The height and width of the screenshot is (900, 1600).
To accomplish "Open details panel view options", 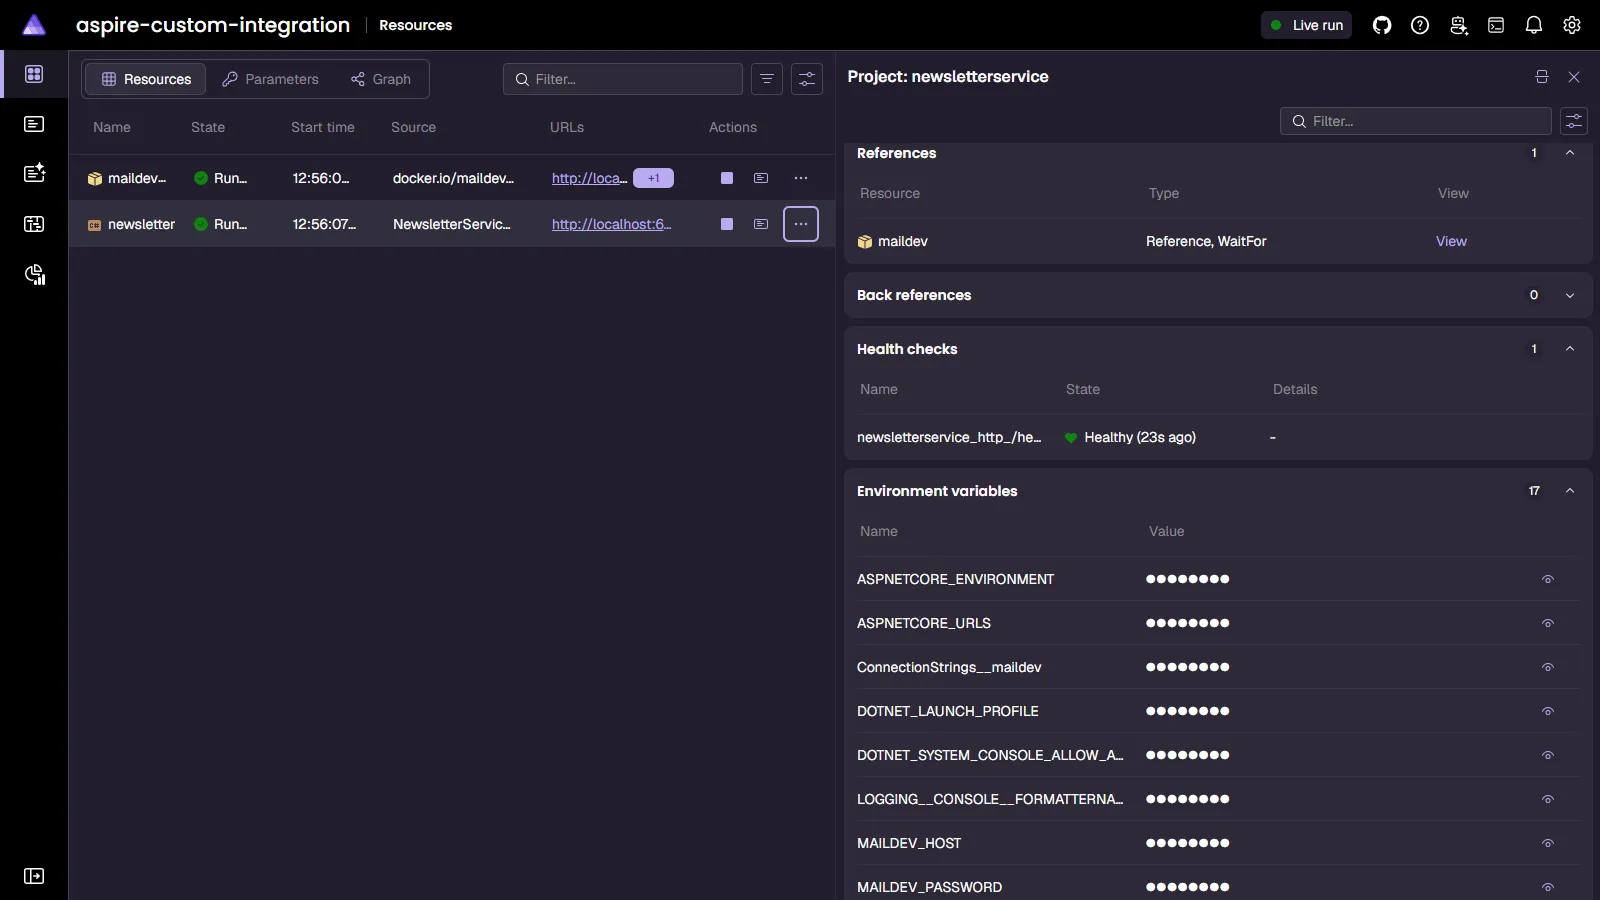I will click(1574, 121).
